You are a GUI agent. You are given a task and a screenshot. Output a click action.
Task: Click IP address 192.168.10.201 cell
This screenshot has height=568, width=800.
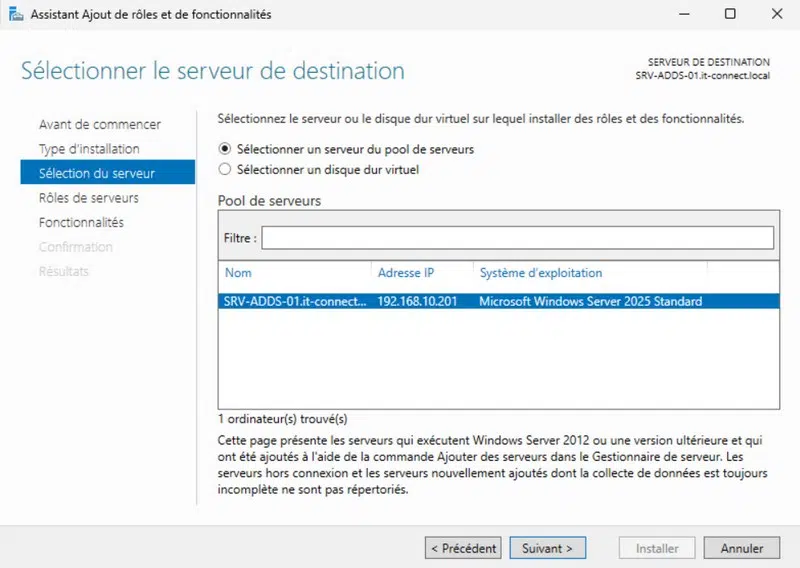[x=417, y=302]
